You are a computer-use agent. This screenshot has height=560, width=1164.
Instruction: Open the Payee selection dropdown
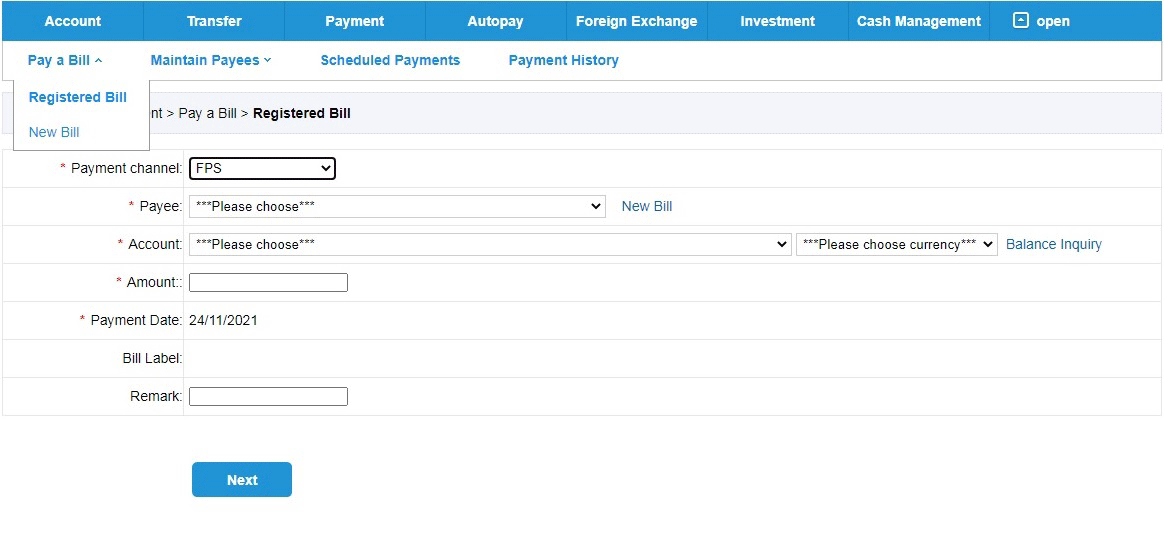click(397, 206)
